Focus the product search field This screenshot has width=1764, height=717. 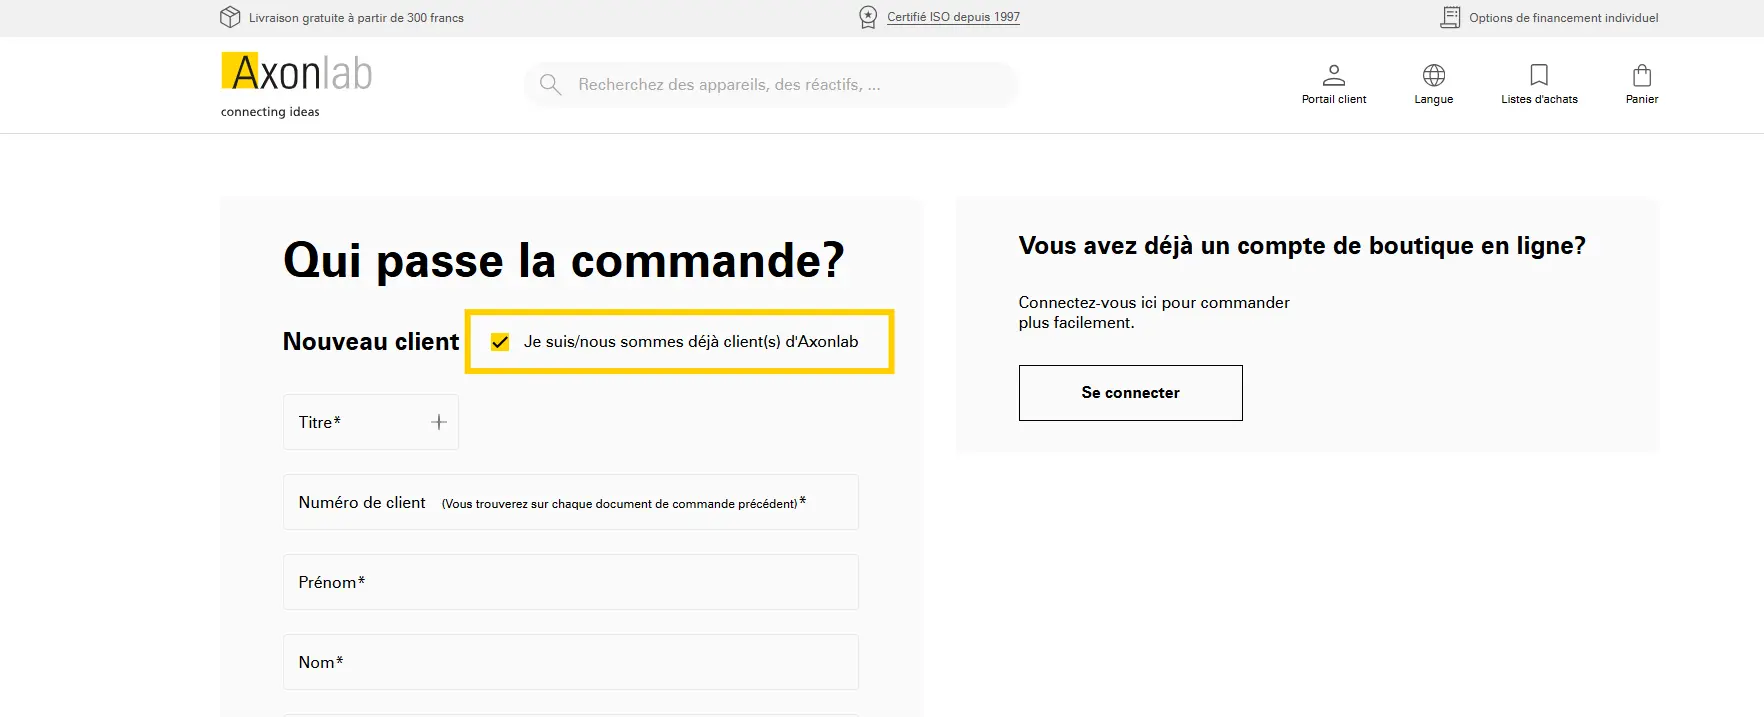pos(771,85)
